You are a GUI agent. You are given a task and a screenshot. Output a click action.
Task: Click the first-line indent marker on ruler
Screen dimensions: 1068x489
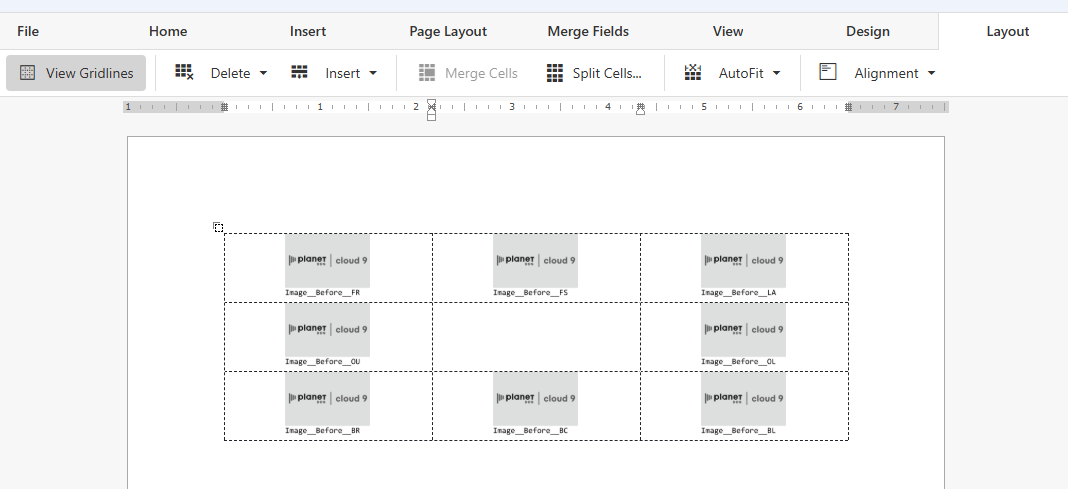[431, 103]
